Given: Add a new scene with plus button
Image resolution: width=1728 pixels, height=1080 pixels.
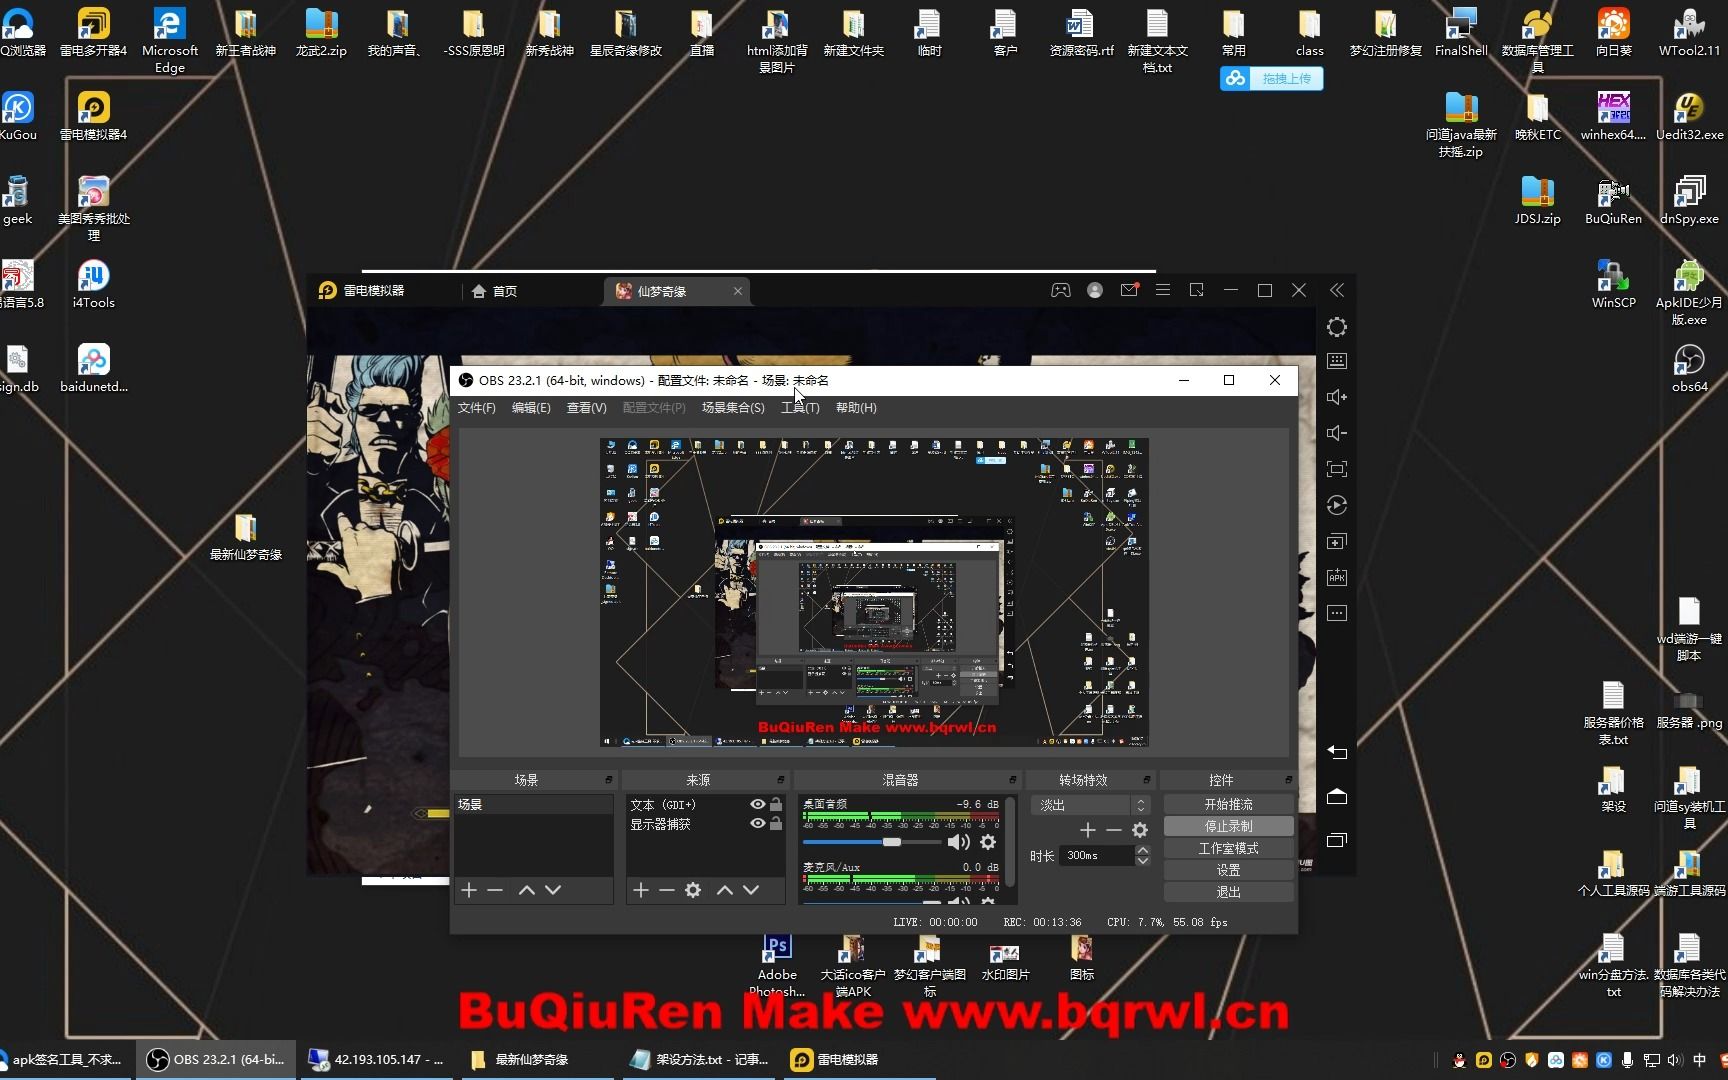Looking at the screenshot, I should tap(469, 890).
